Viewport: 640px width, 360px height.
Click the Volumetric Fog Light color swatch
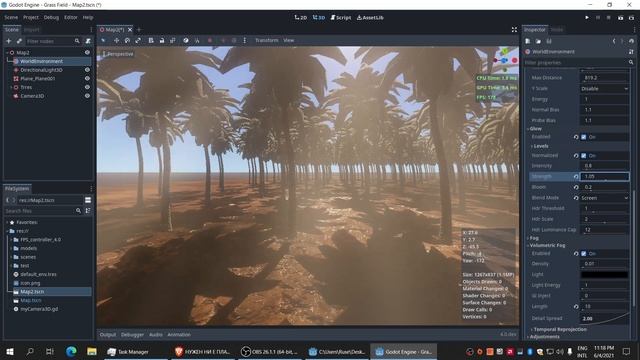coord(604,275)
